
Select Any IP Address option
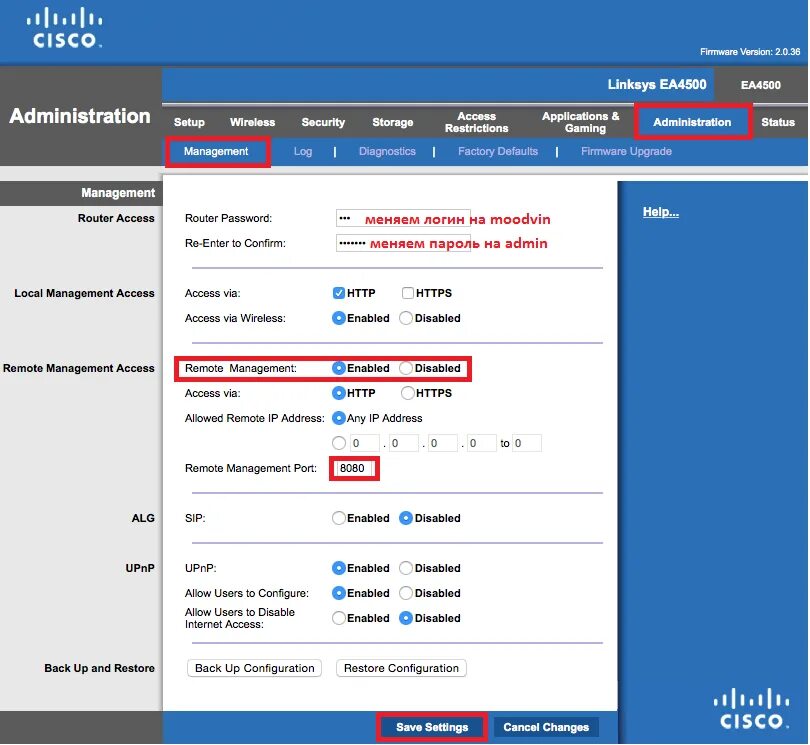(x=338, y=418)
